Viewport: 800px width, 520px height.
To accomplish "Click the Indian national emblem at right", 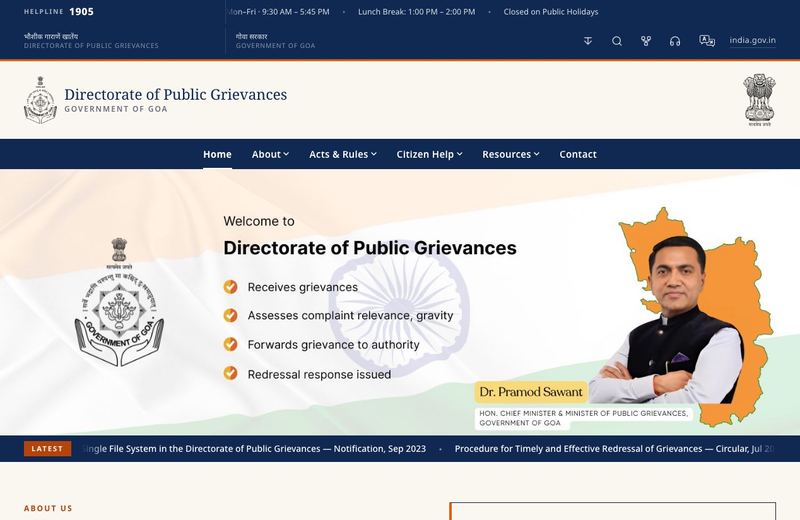I will [759, 100].
